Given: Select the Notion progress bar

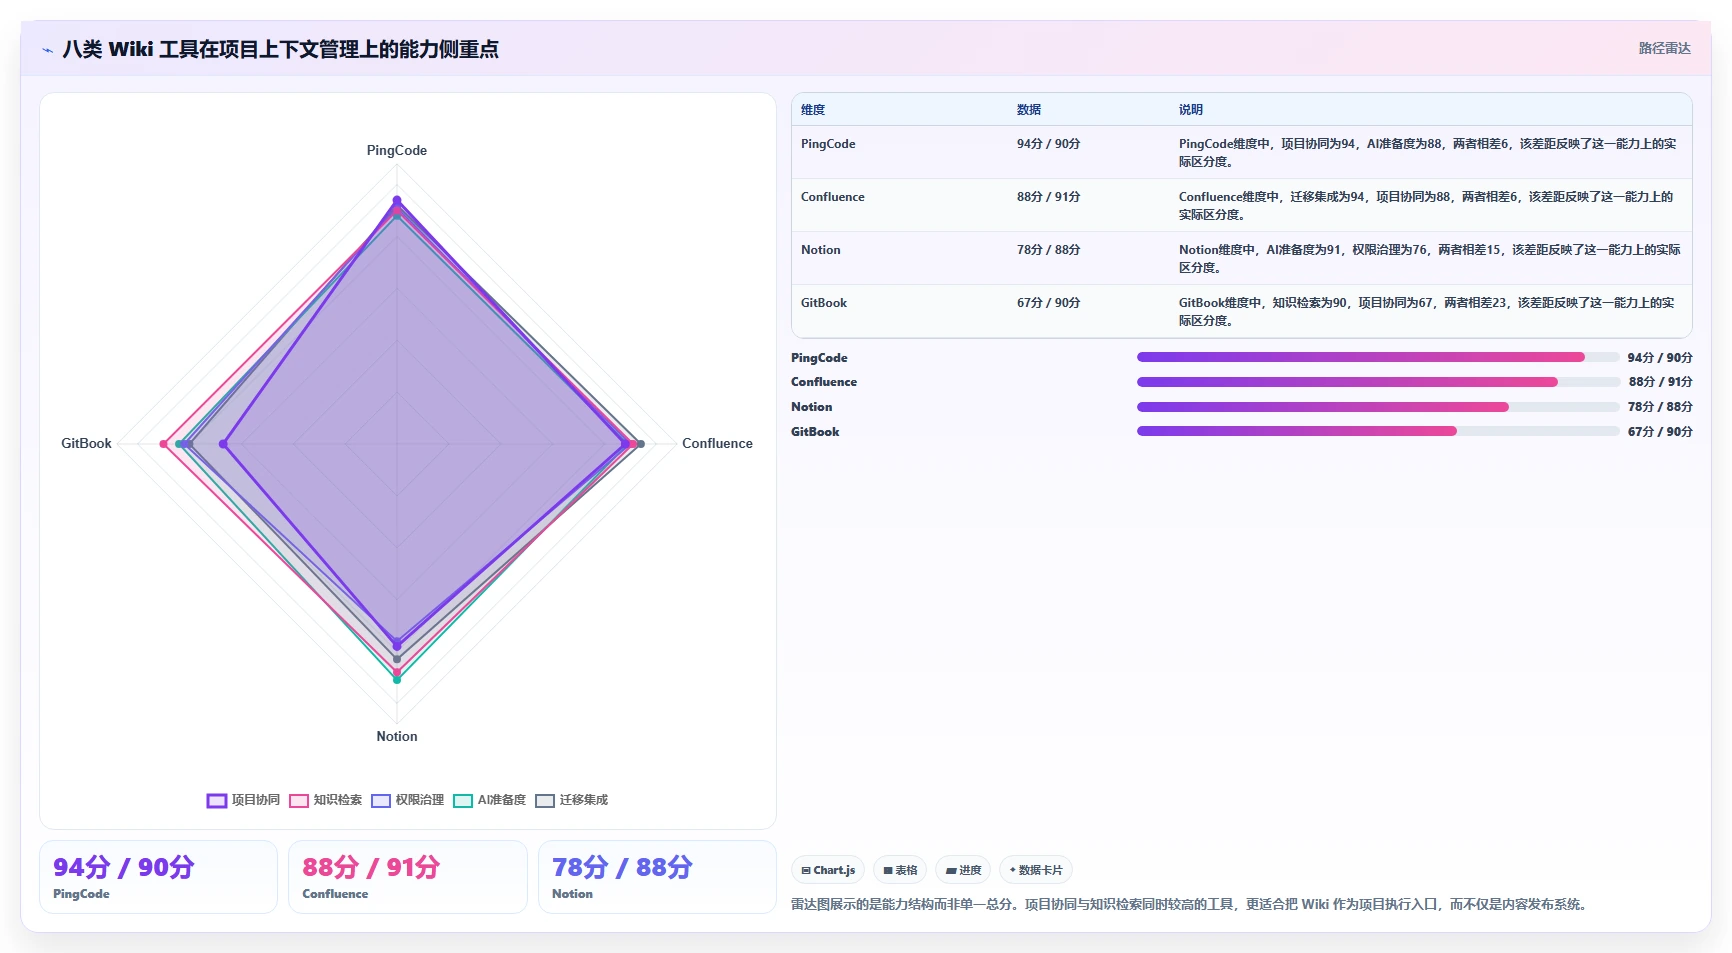Looking at the screenshot, I should (x=1378, y=407).
